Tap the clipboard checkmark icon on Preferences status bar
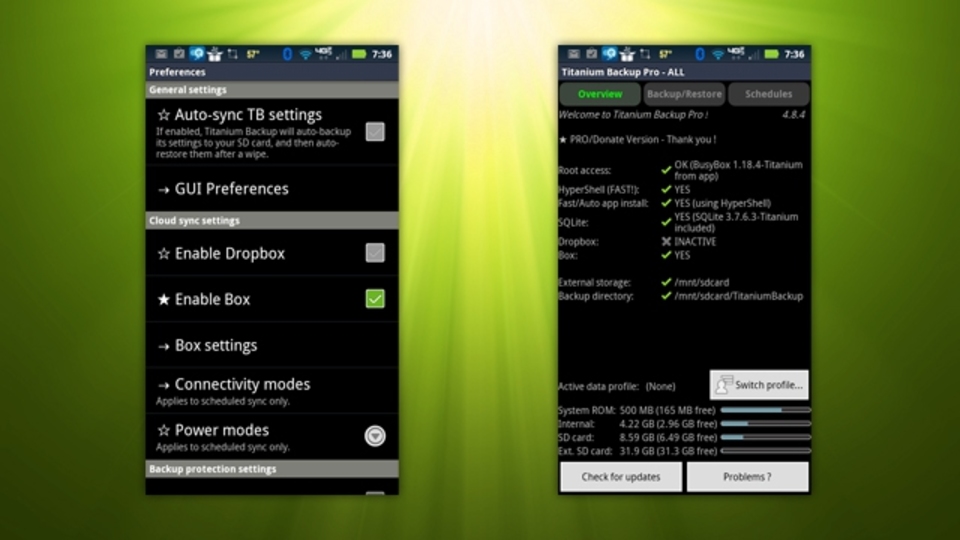This screenshot has height=540, width=960. [x=179, y=54]
